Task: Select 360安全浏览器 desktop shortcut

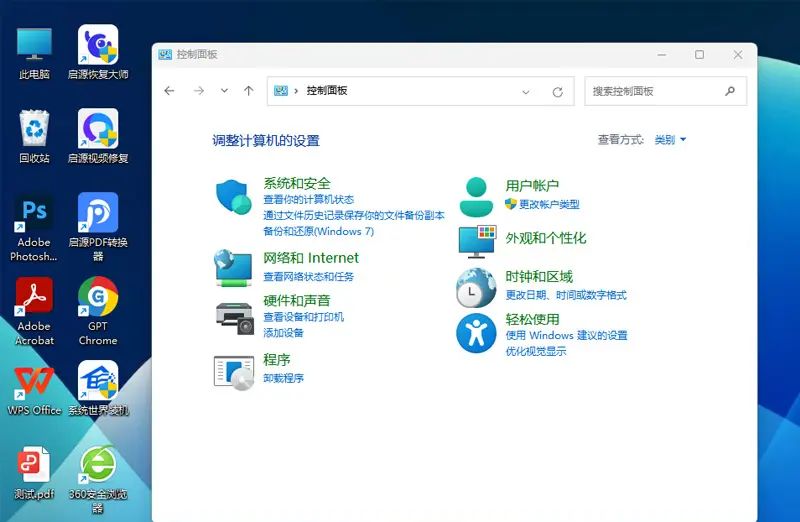Action: click(x=98, y=479)
